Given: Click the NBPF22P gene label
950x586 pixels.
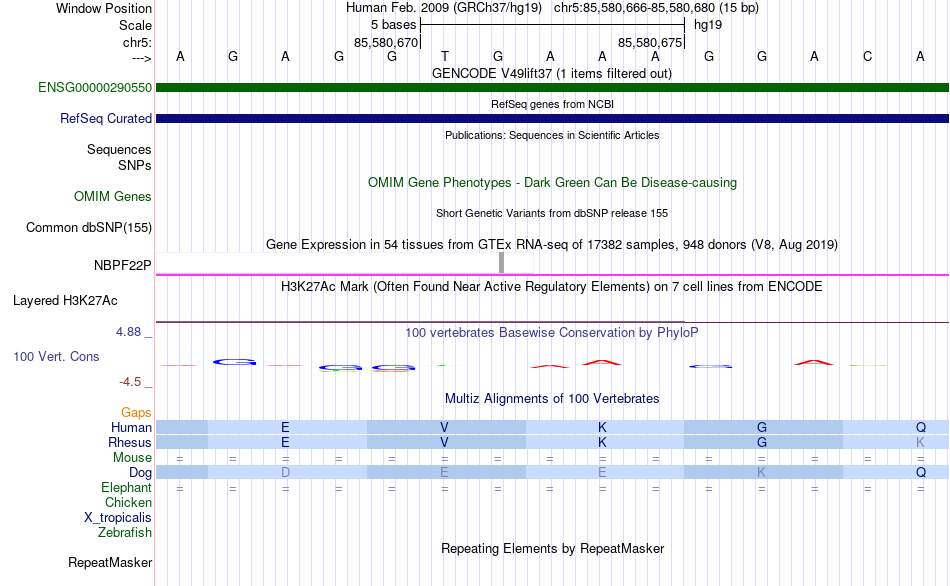Looking at the screenshot, I should (x=122, y=265).
